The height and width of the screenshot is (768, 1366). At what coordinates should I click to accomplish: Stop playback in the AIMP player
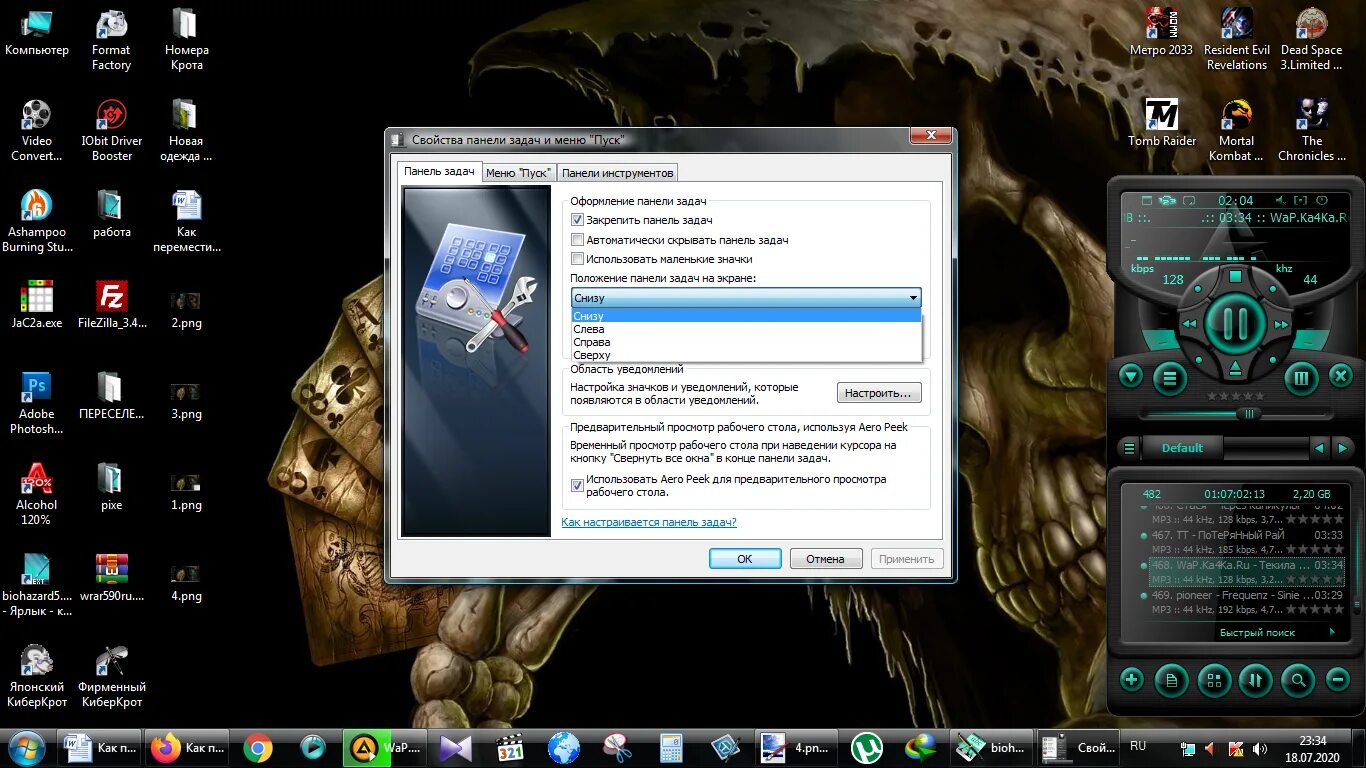[1235, 277]
